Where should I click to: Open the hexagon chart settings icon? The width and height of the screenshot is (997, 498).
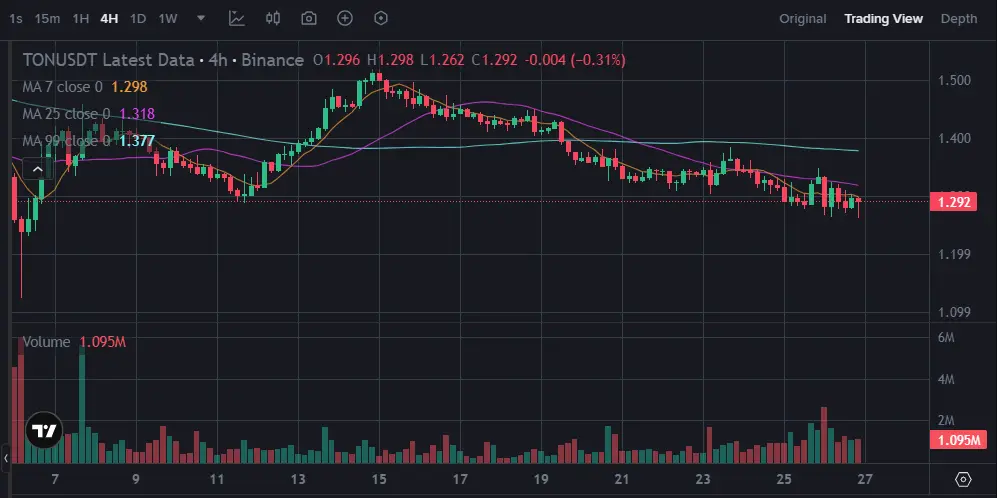click(381, 18)
